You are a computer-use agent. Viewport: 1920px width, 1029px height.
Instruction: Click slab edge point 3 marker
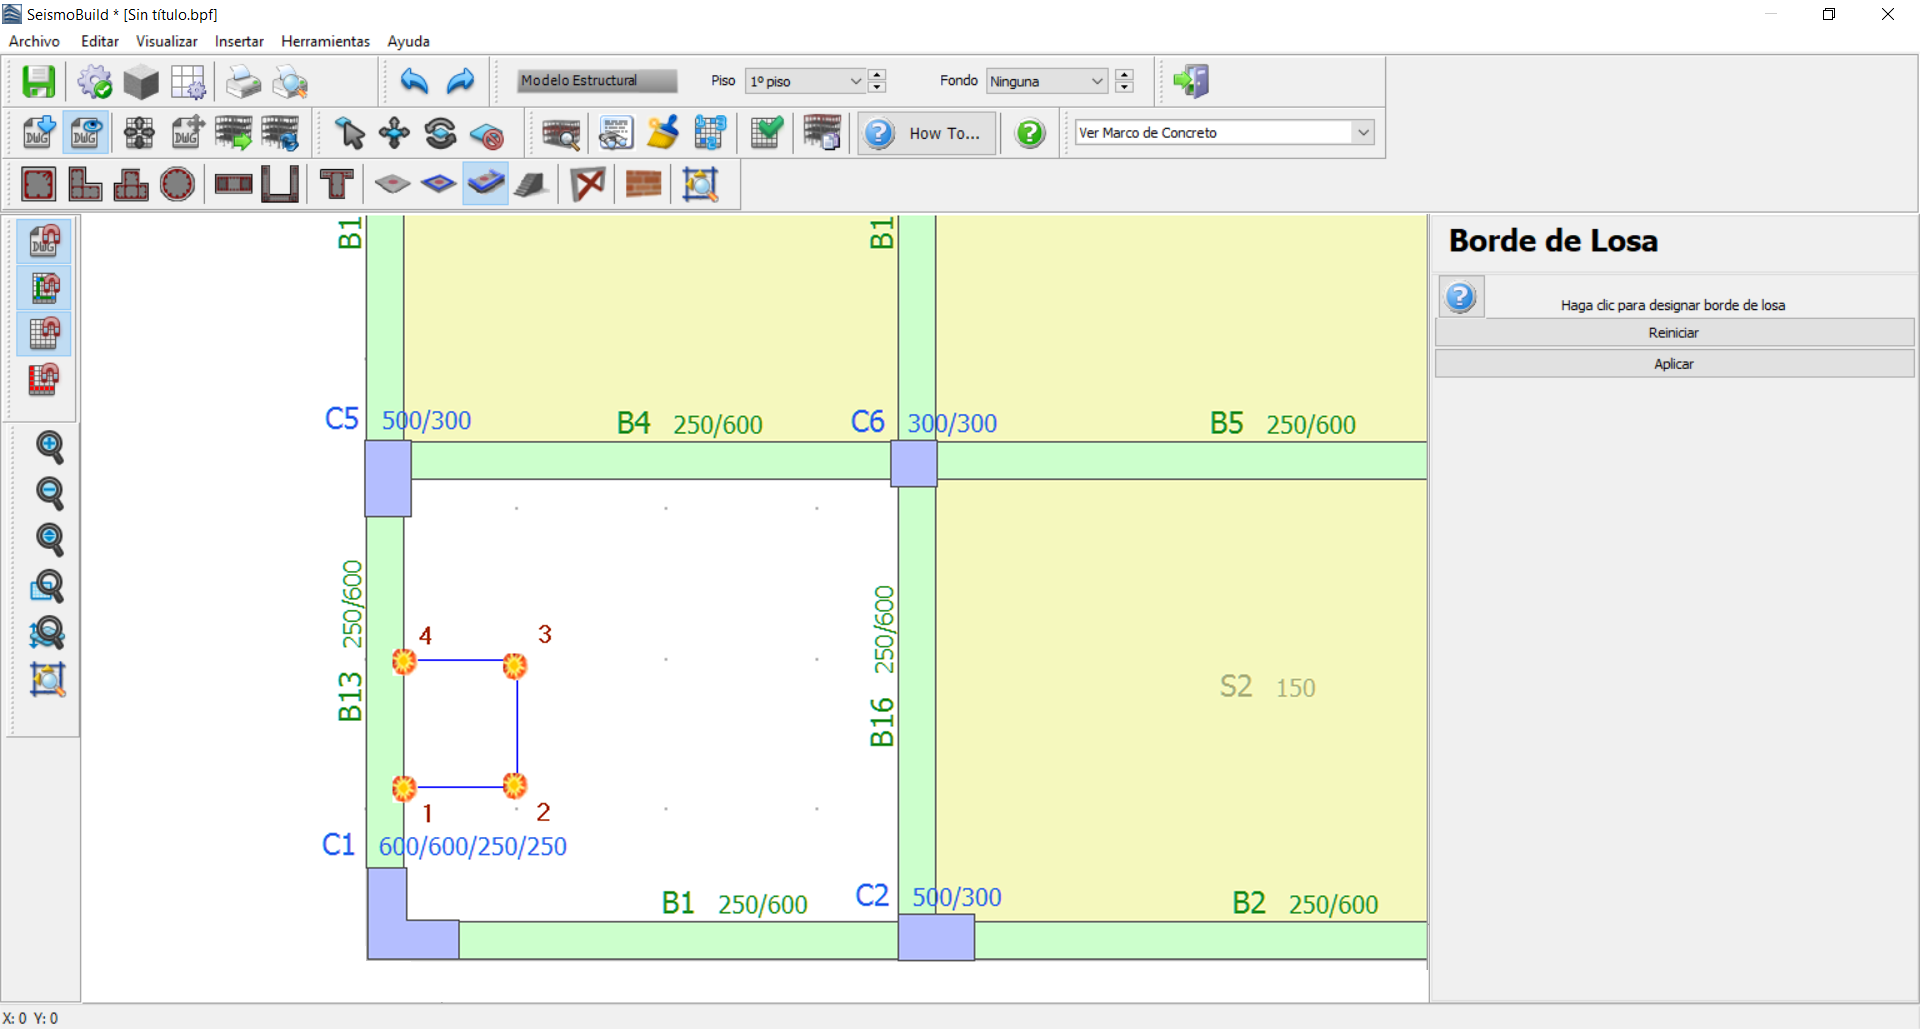coord(515,665)
